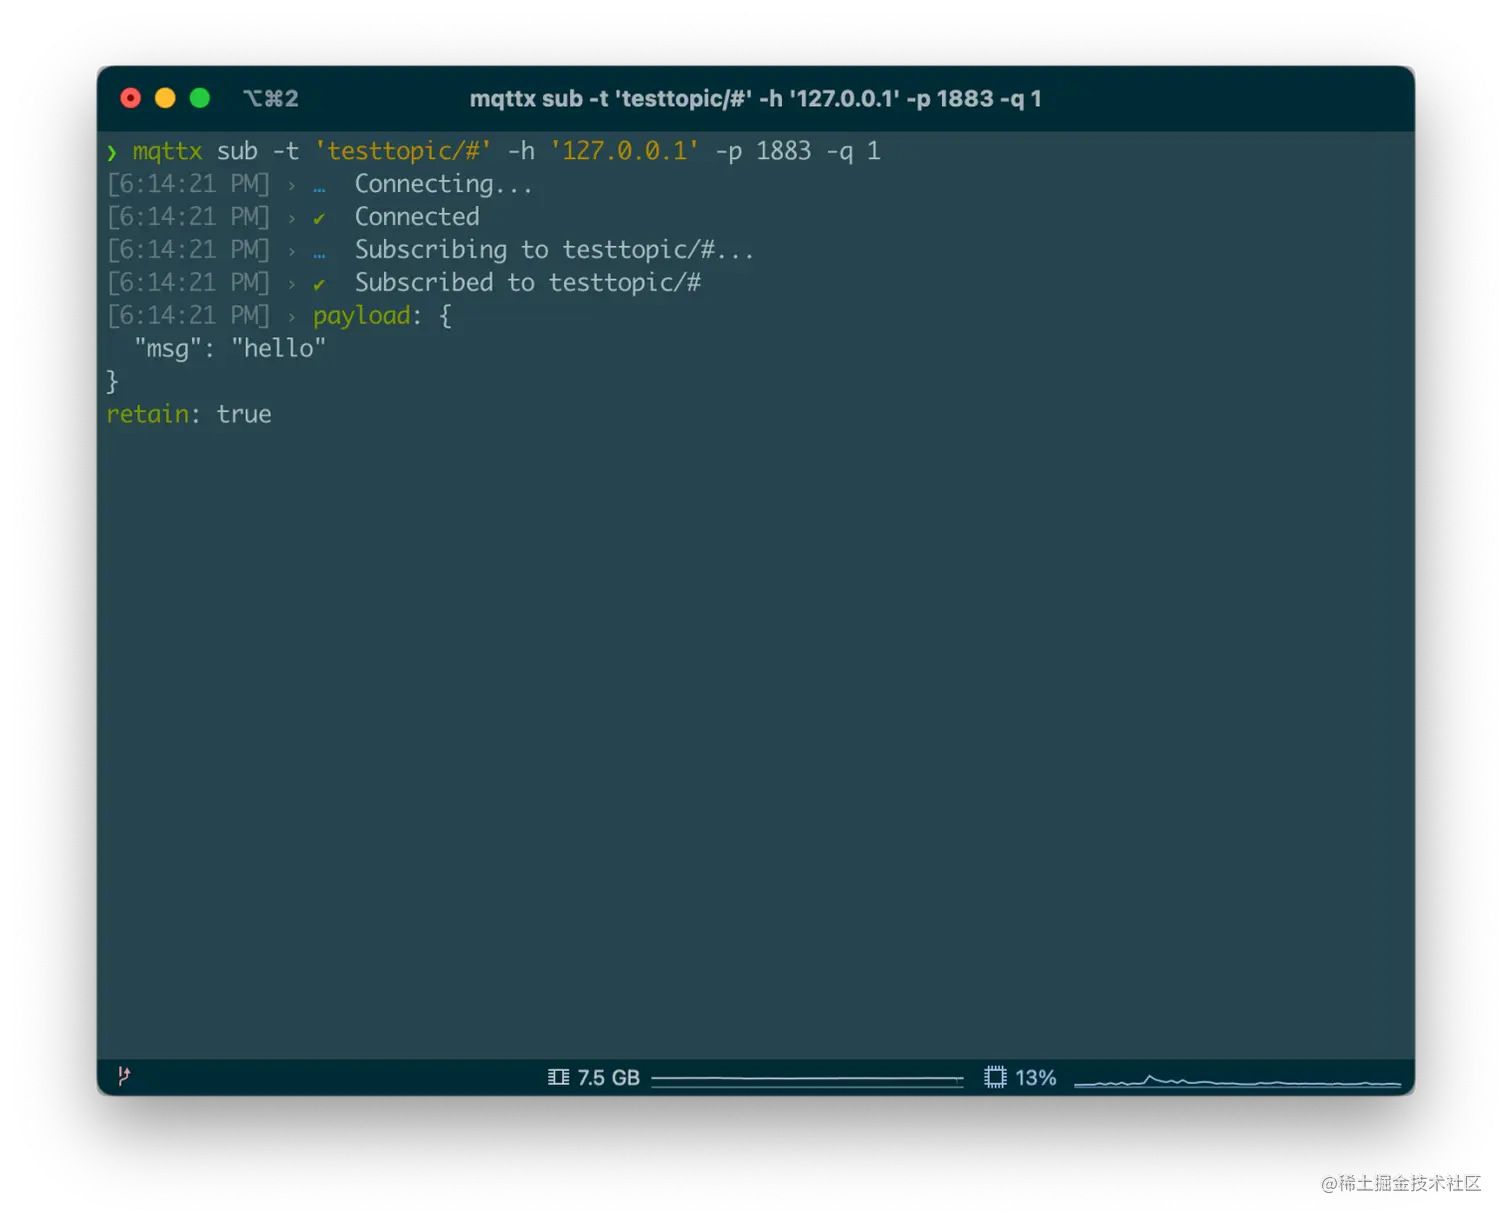The height and width of the screenshot is (1224, 1512).
Task: Click the ⌥⌘2 tab shortcut label
Action: click(x=270, y=98)
